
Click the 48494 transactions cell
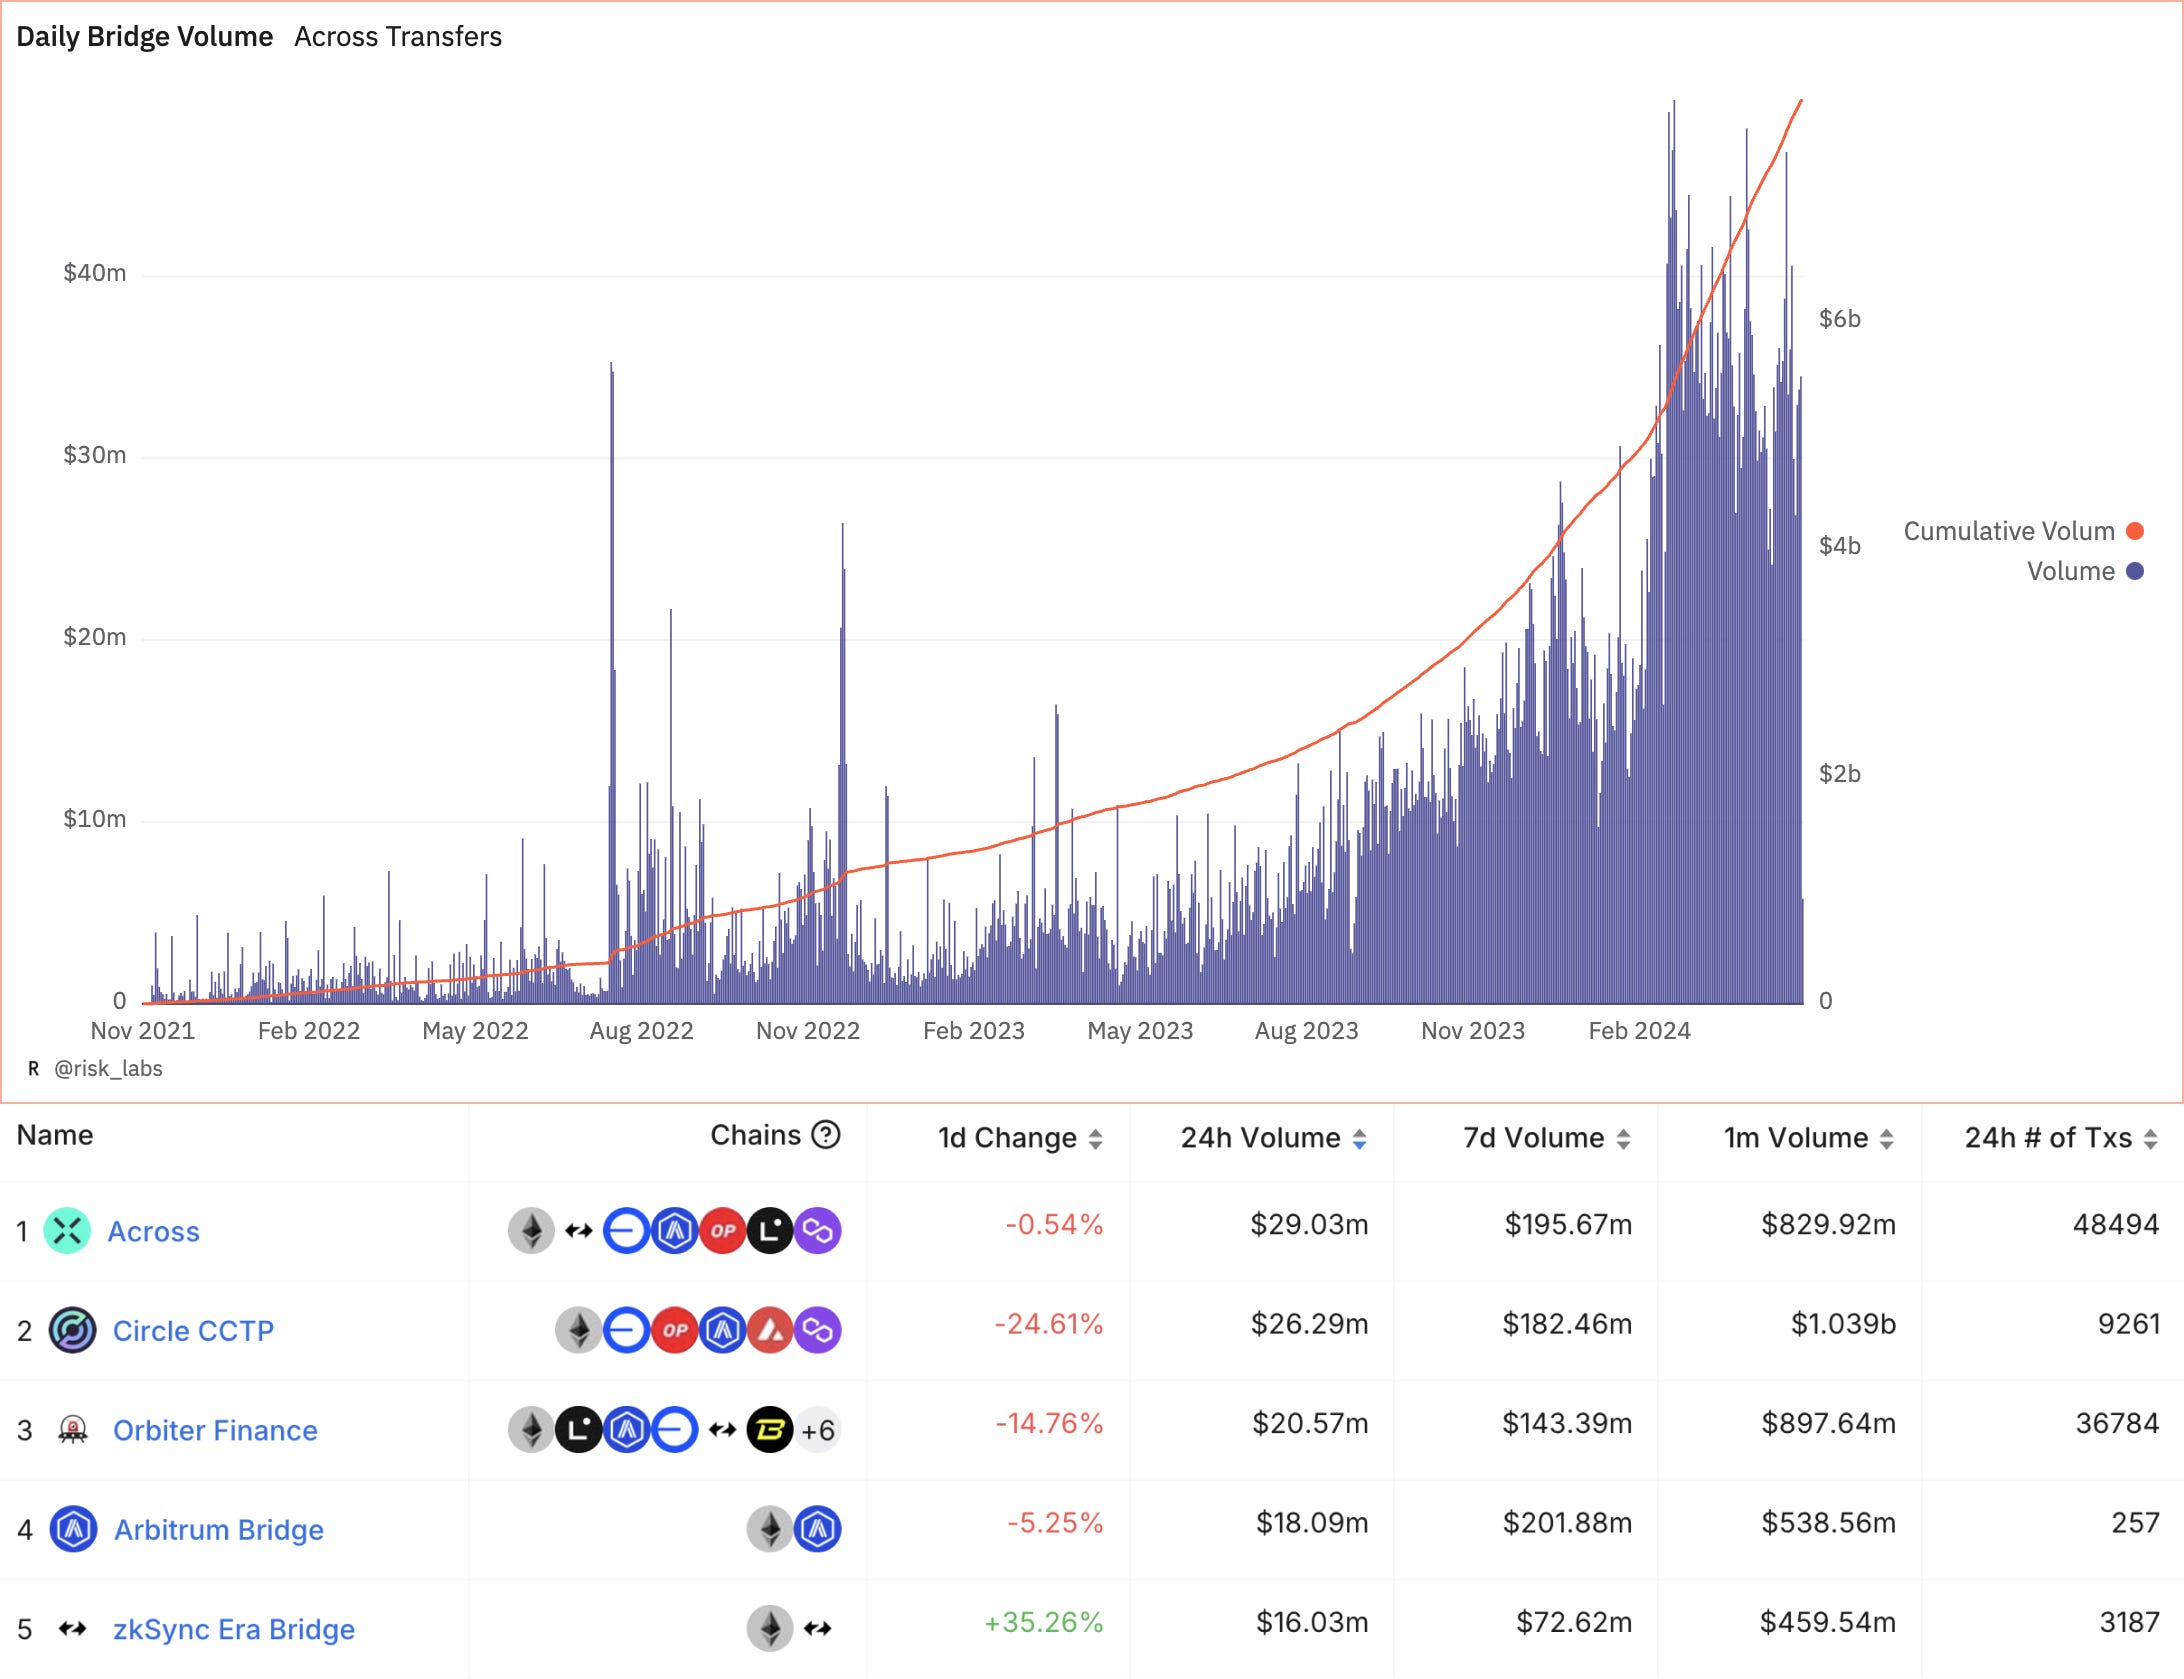2116,1224
